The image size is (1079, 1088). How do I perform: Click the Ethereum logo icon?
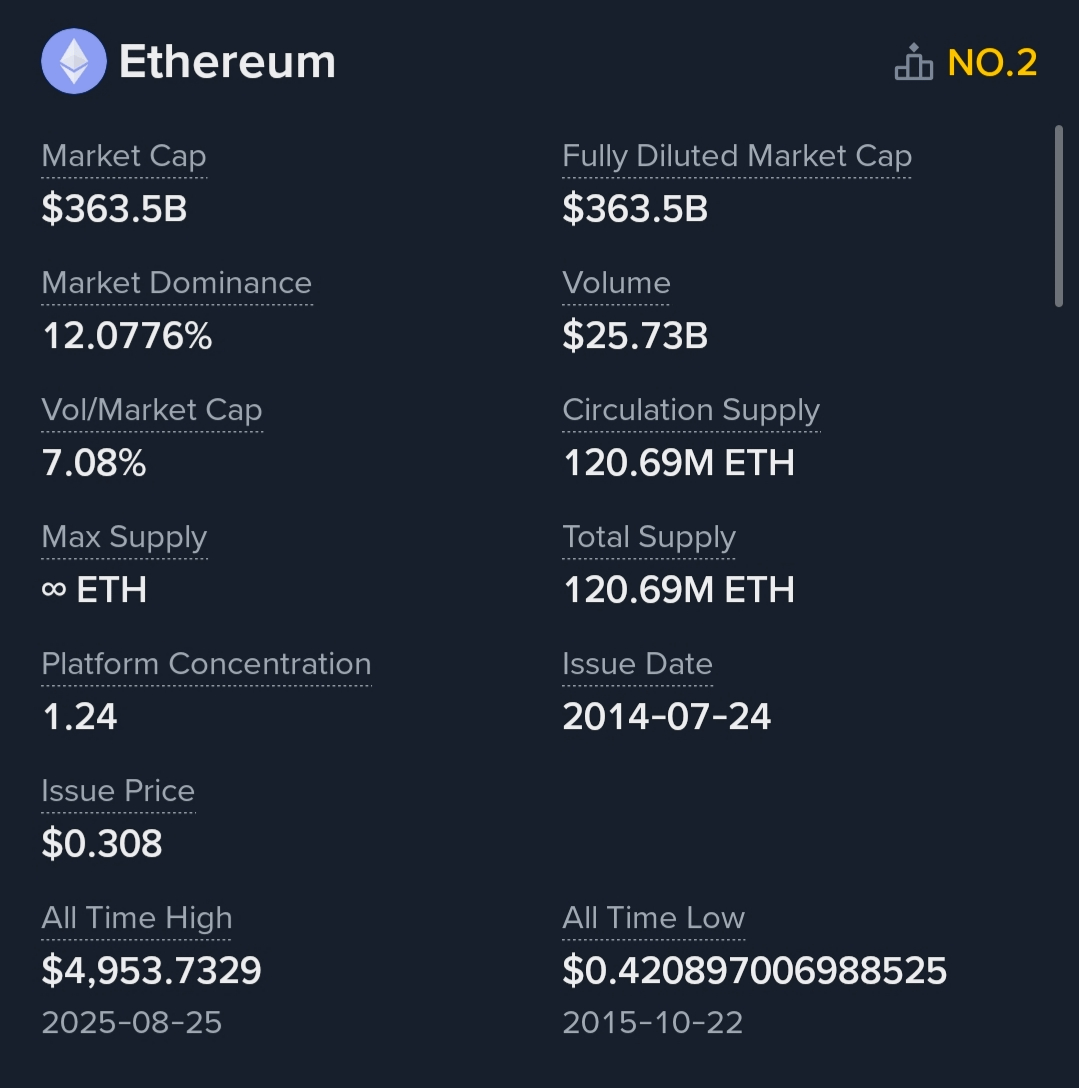73,61
